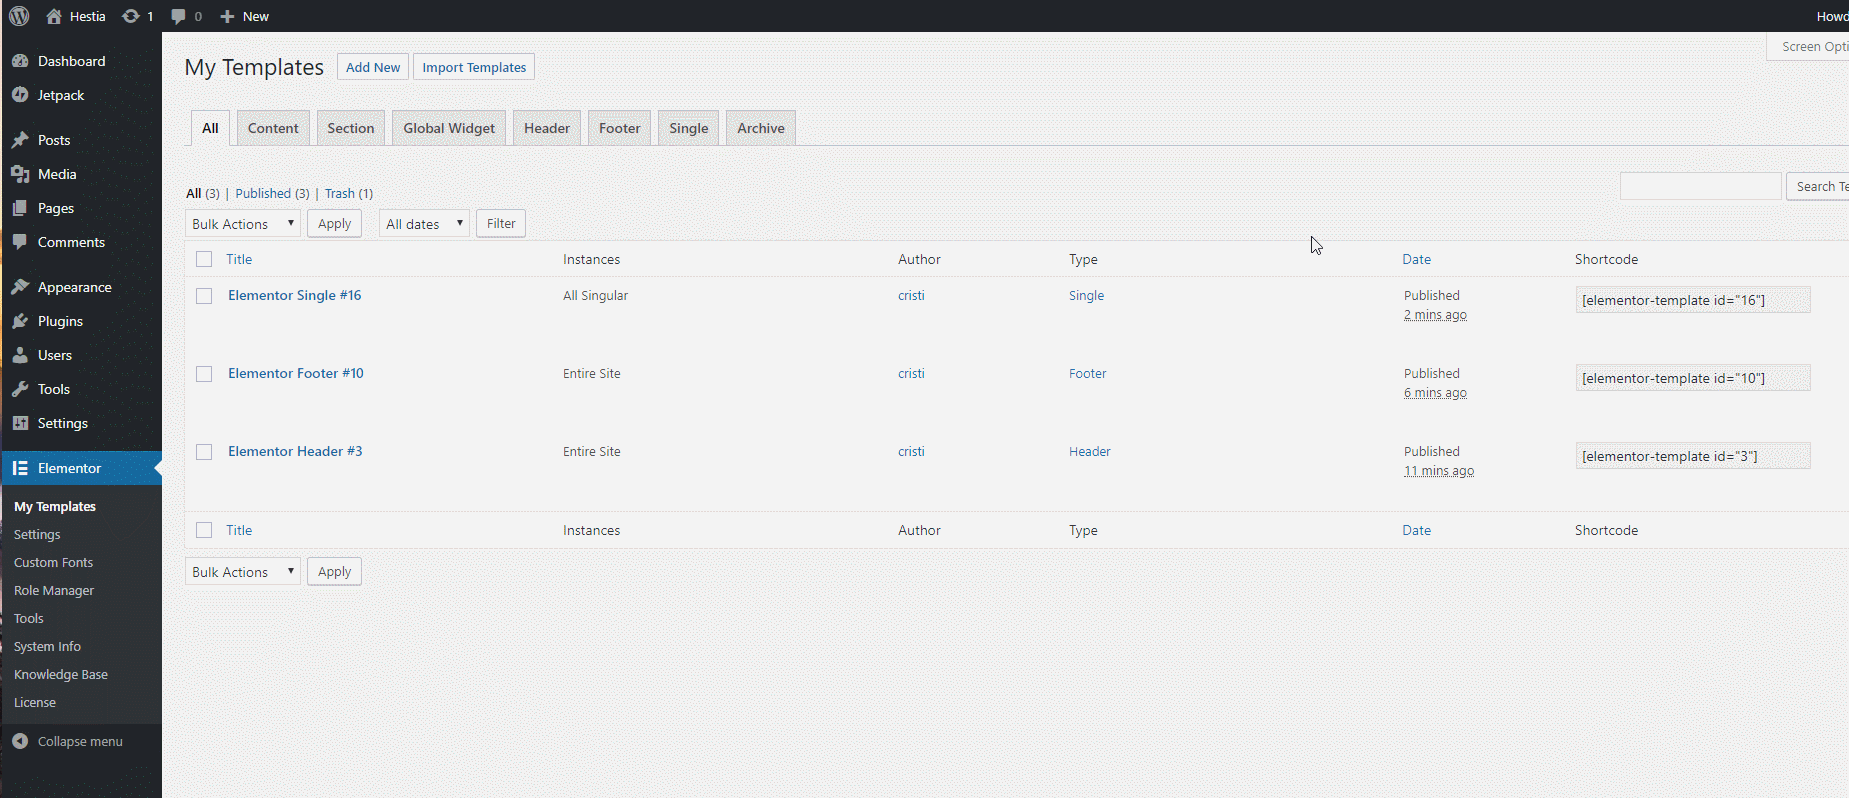
Task: Click the Filter button
Action: 501,224
